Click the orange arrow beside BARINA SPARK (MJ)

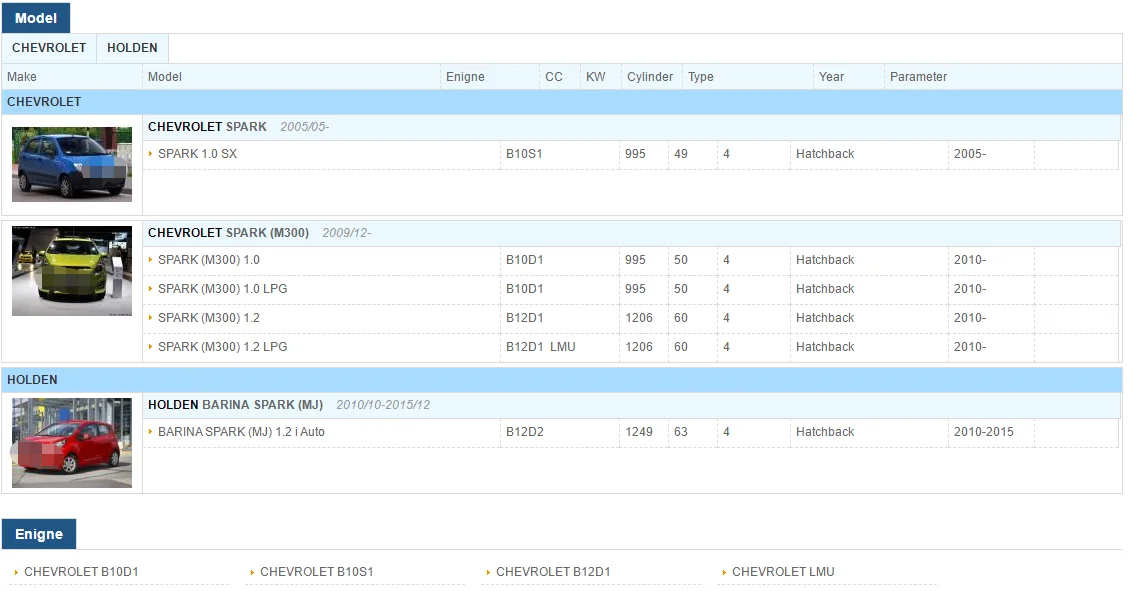click(150, 431)
